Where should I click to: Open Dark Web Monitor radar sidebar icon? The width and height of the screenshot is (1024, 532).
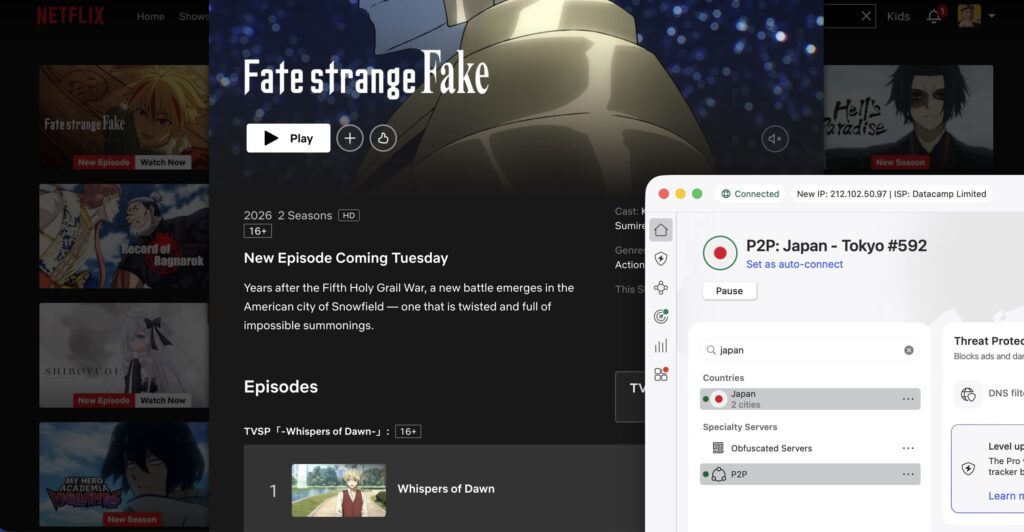[x=661, y=317]
